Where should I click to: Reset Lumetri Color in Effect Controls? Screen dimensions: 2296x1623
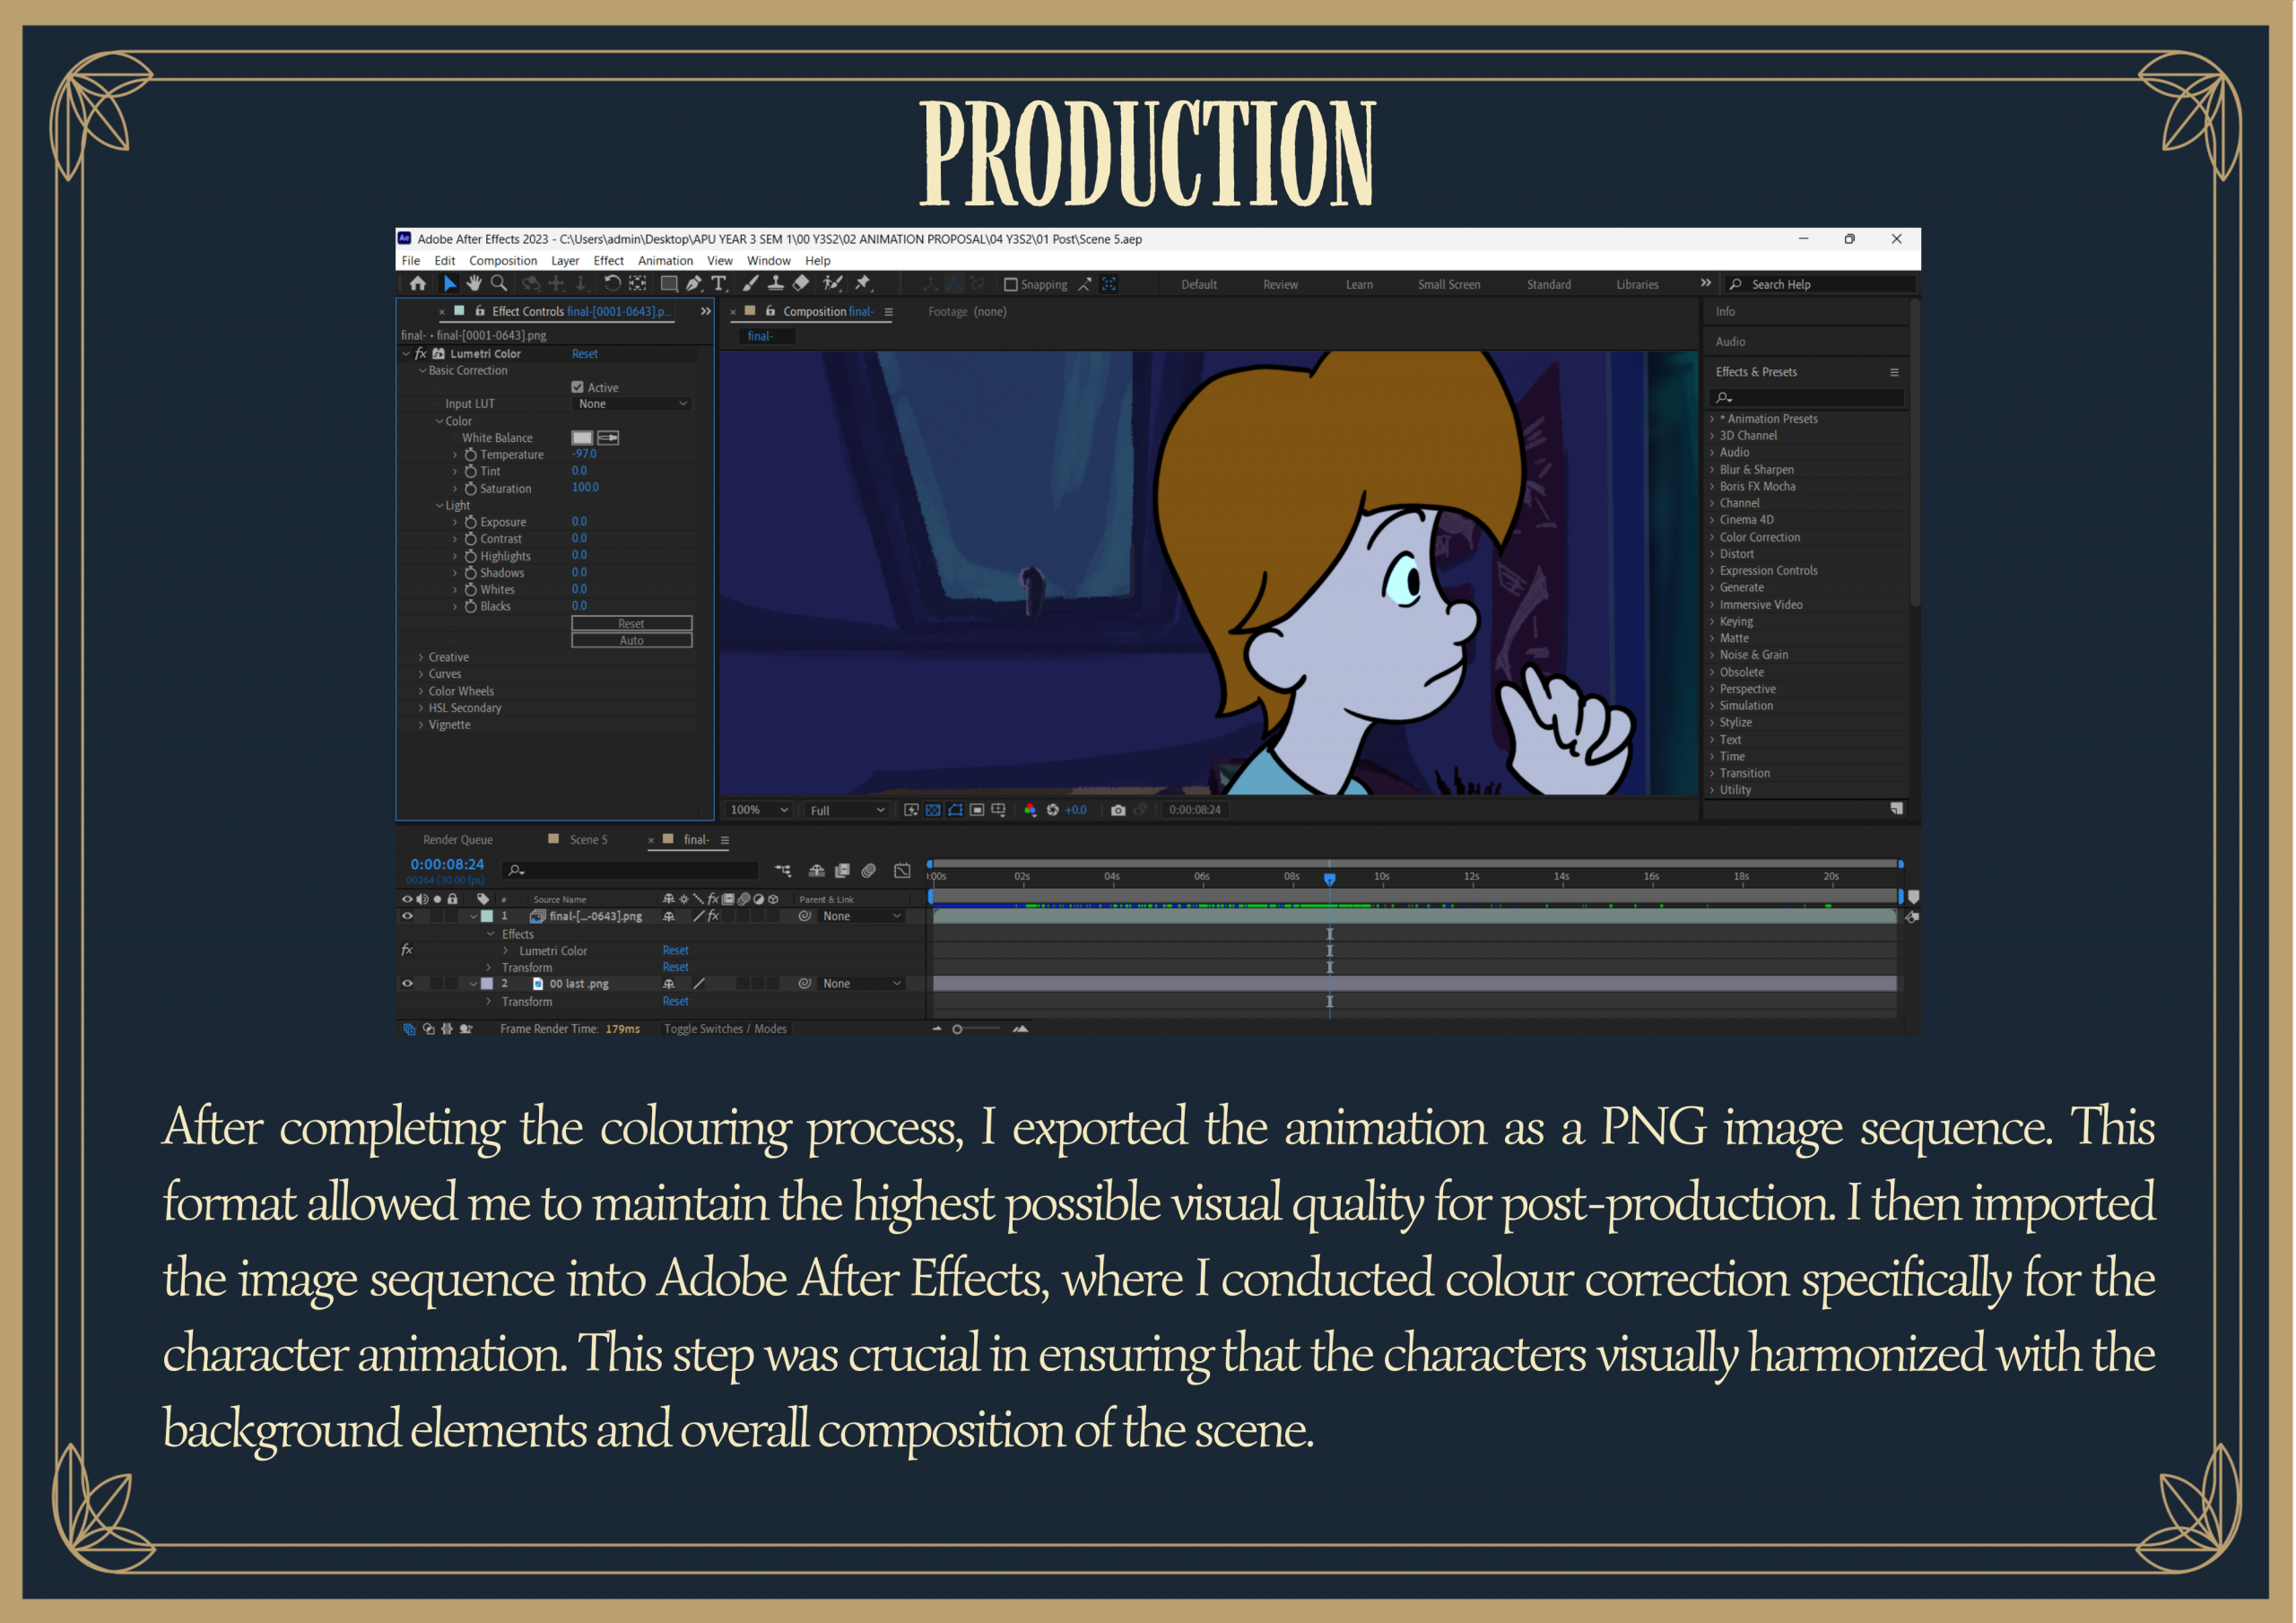point(585,354)
